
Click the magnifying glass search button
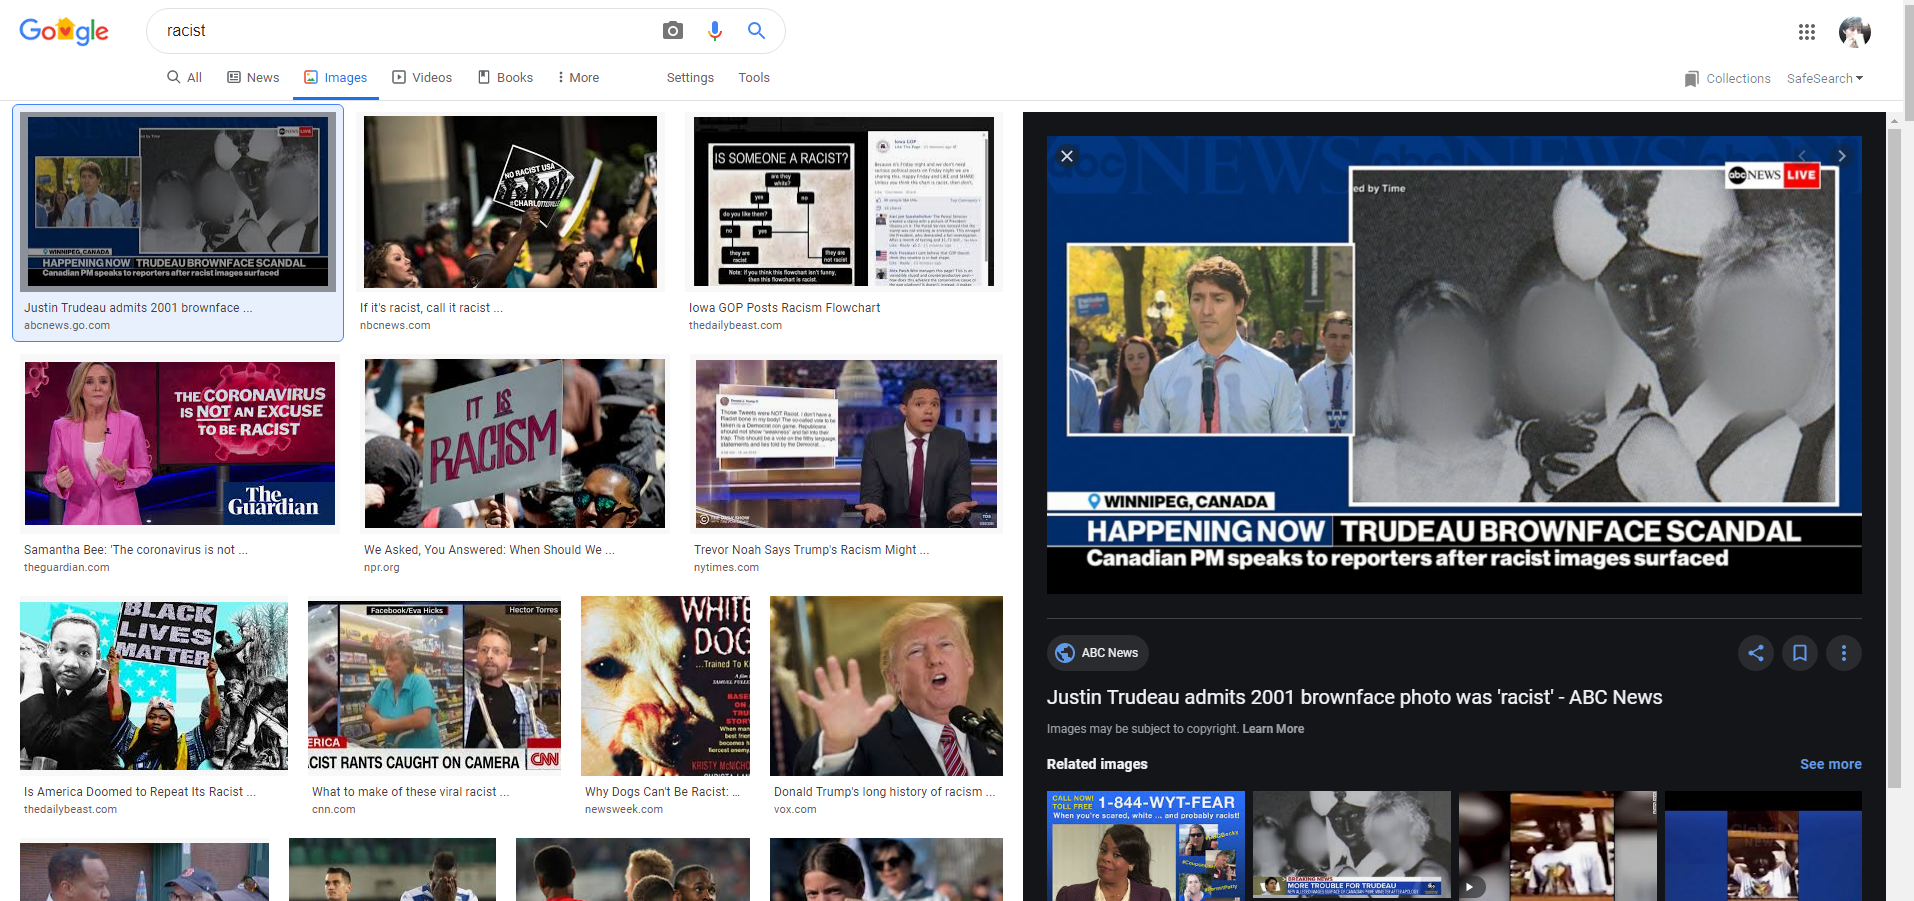(756, 31)
